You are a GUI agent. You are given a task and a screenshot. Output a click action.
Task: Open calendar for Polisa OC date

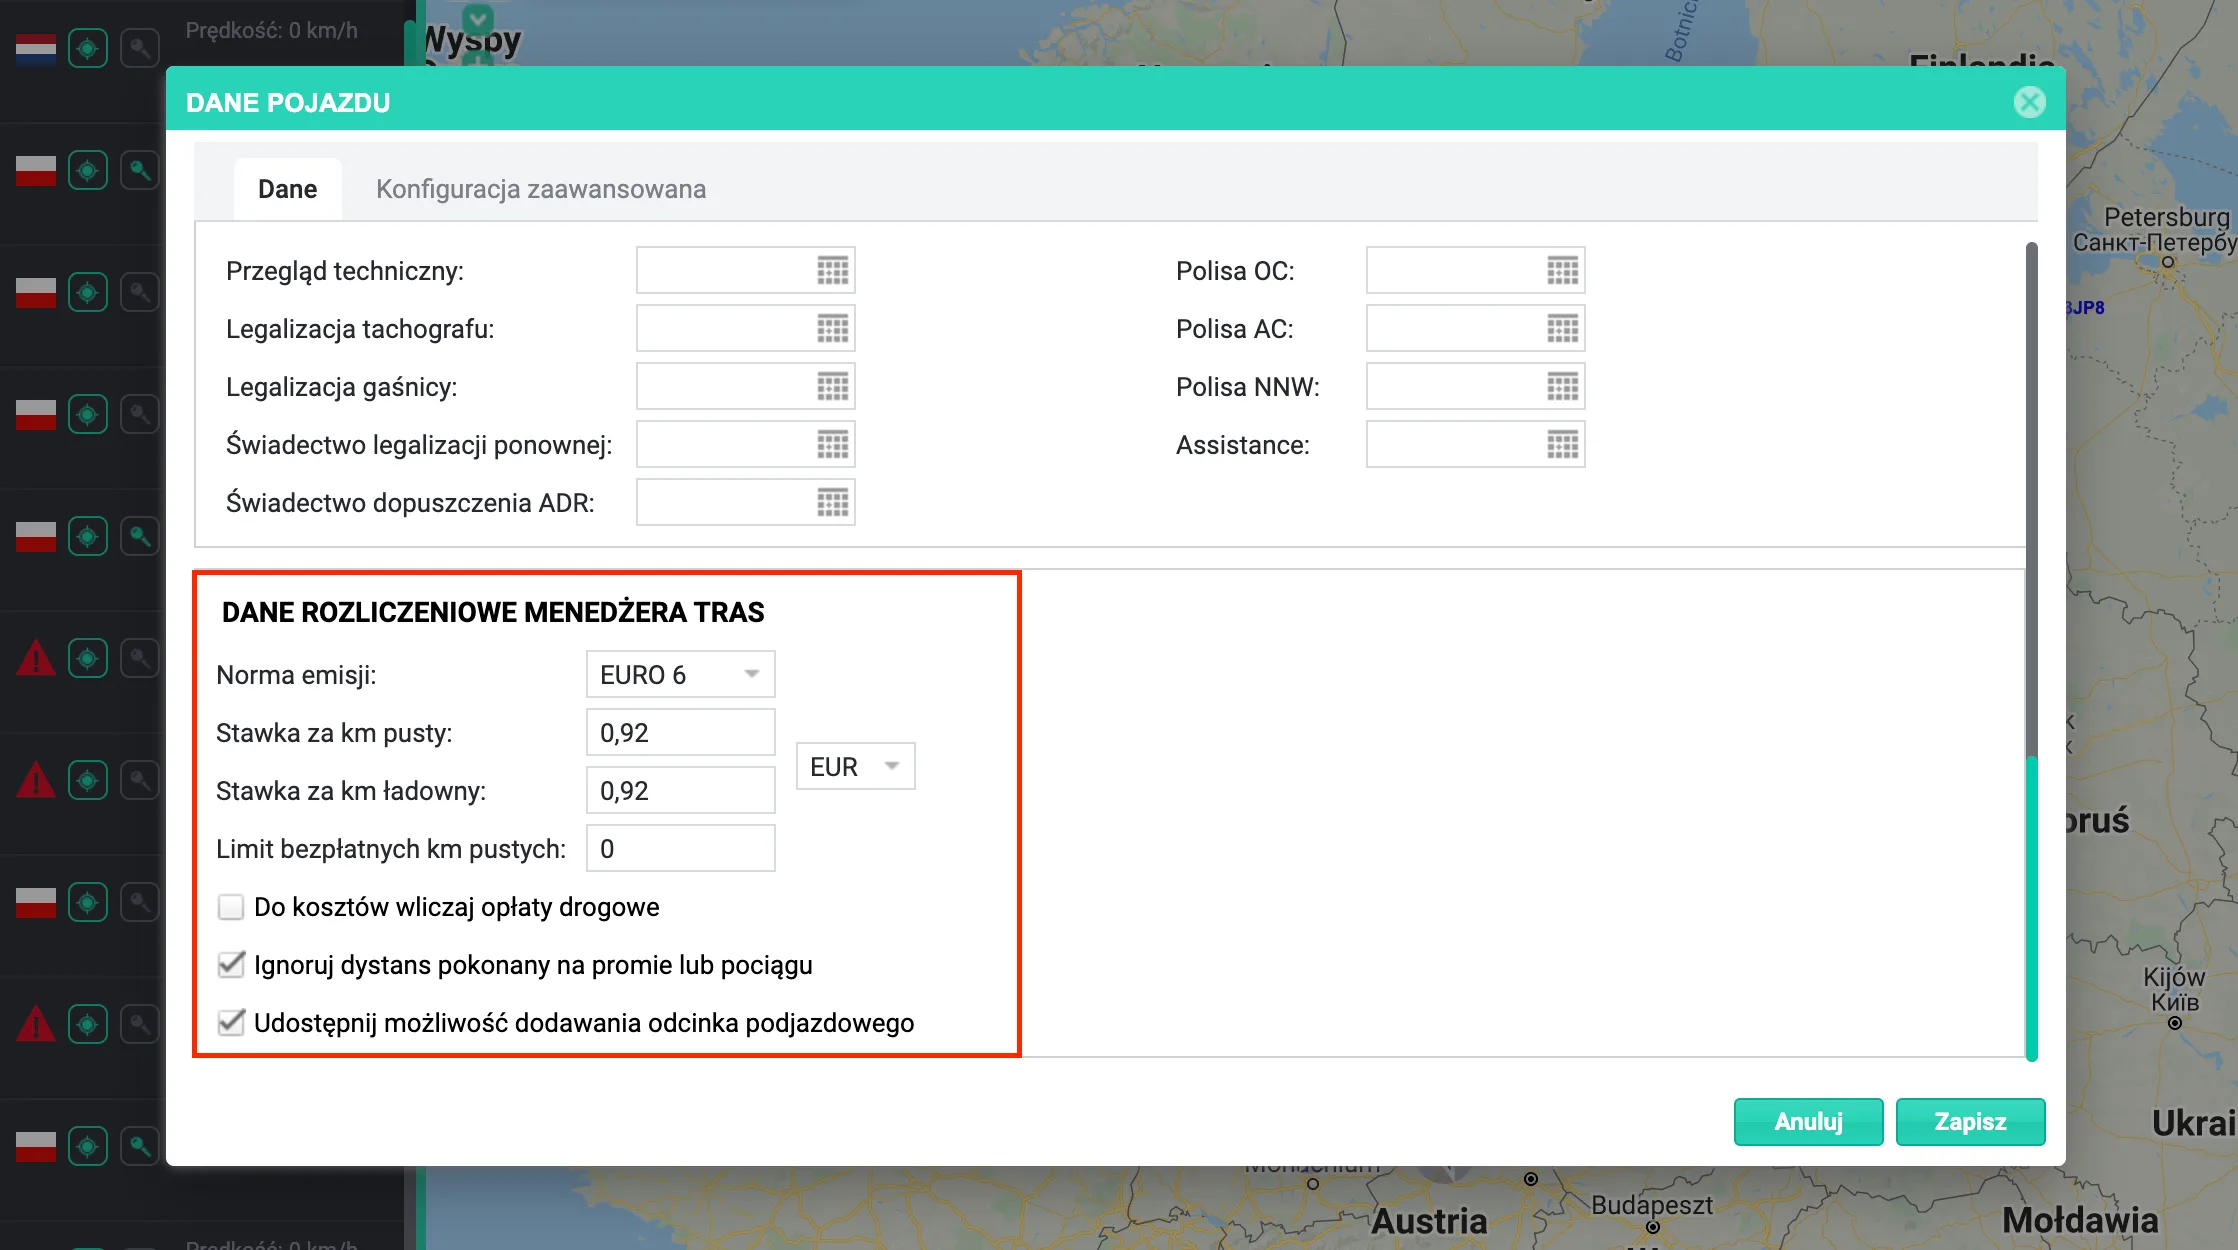(1562, 270)
